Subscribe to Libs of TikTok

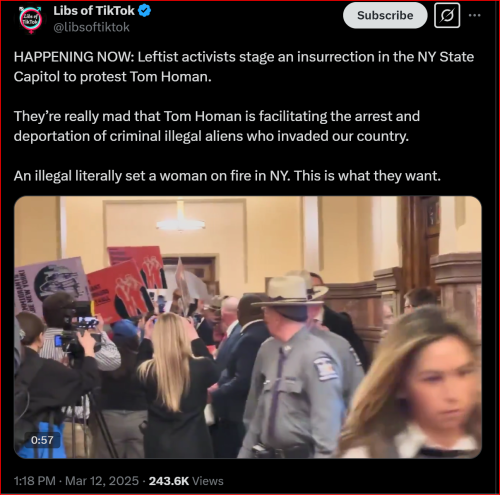pyautogui.click(x=385, y=15)
